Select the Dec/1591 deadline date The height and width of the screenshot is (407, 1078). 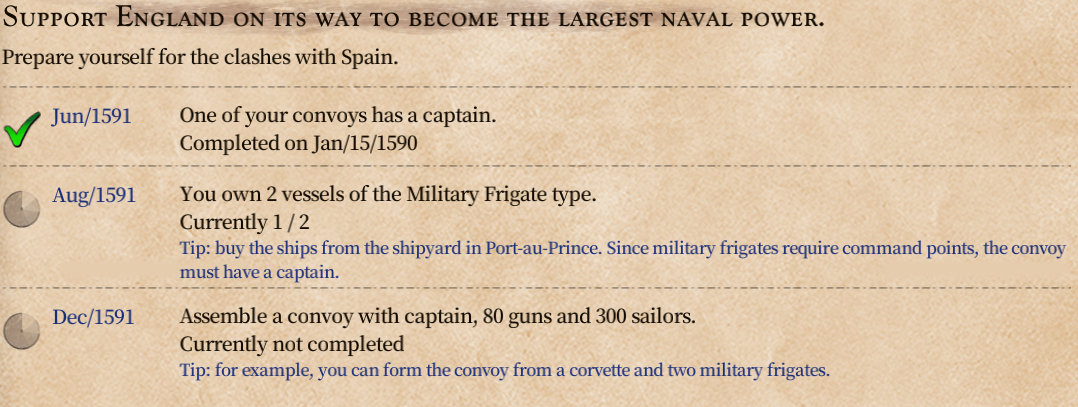(x=93, y=317)
